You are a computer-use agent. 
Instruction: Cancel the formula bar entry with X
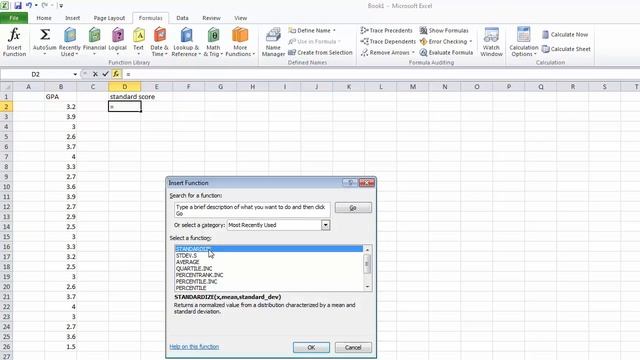[95, 74]
